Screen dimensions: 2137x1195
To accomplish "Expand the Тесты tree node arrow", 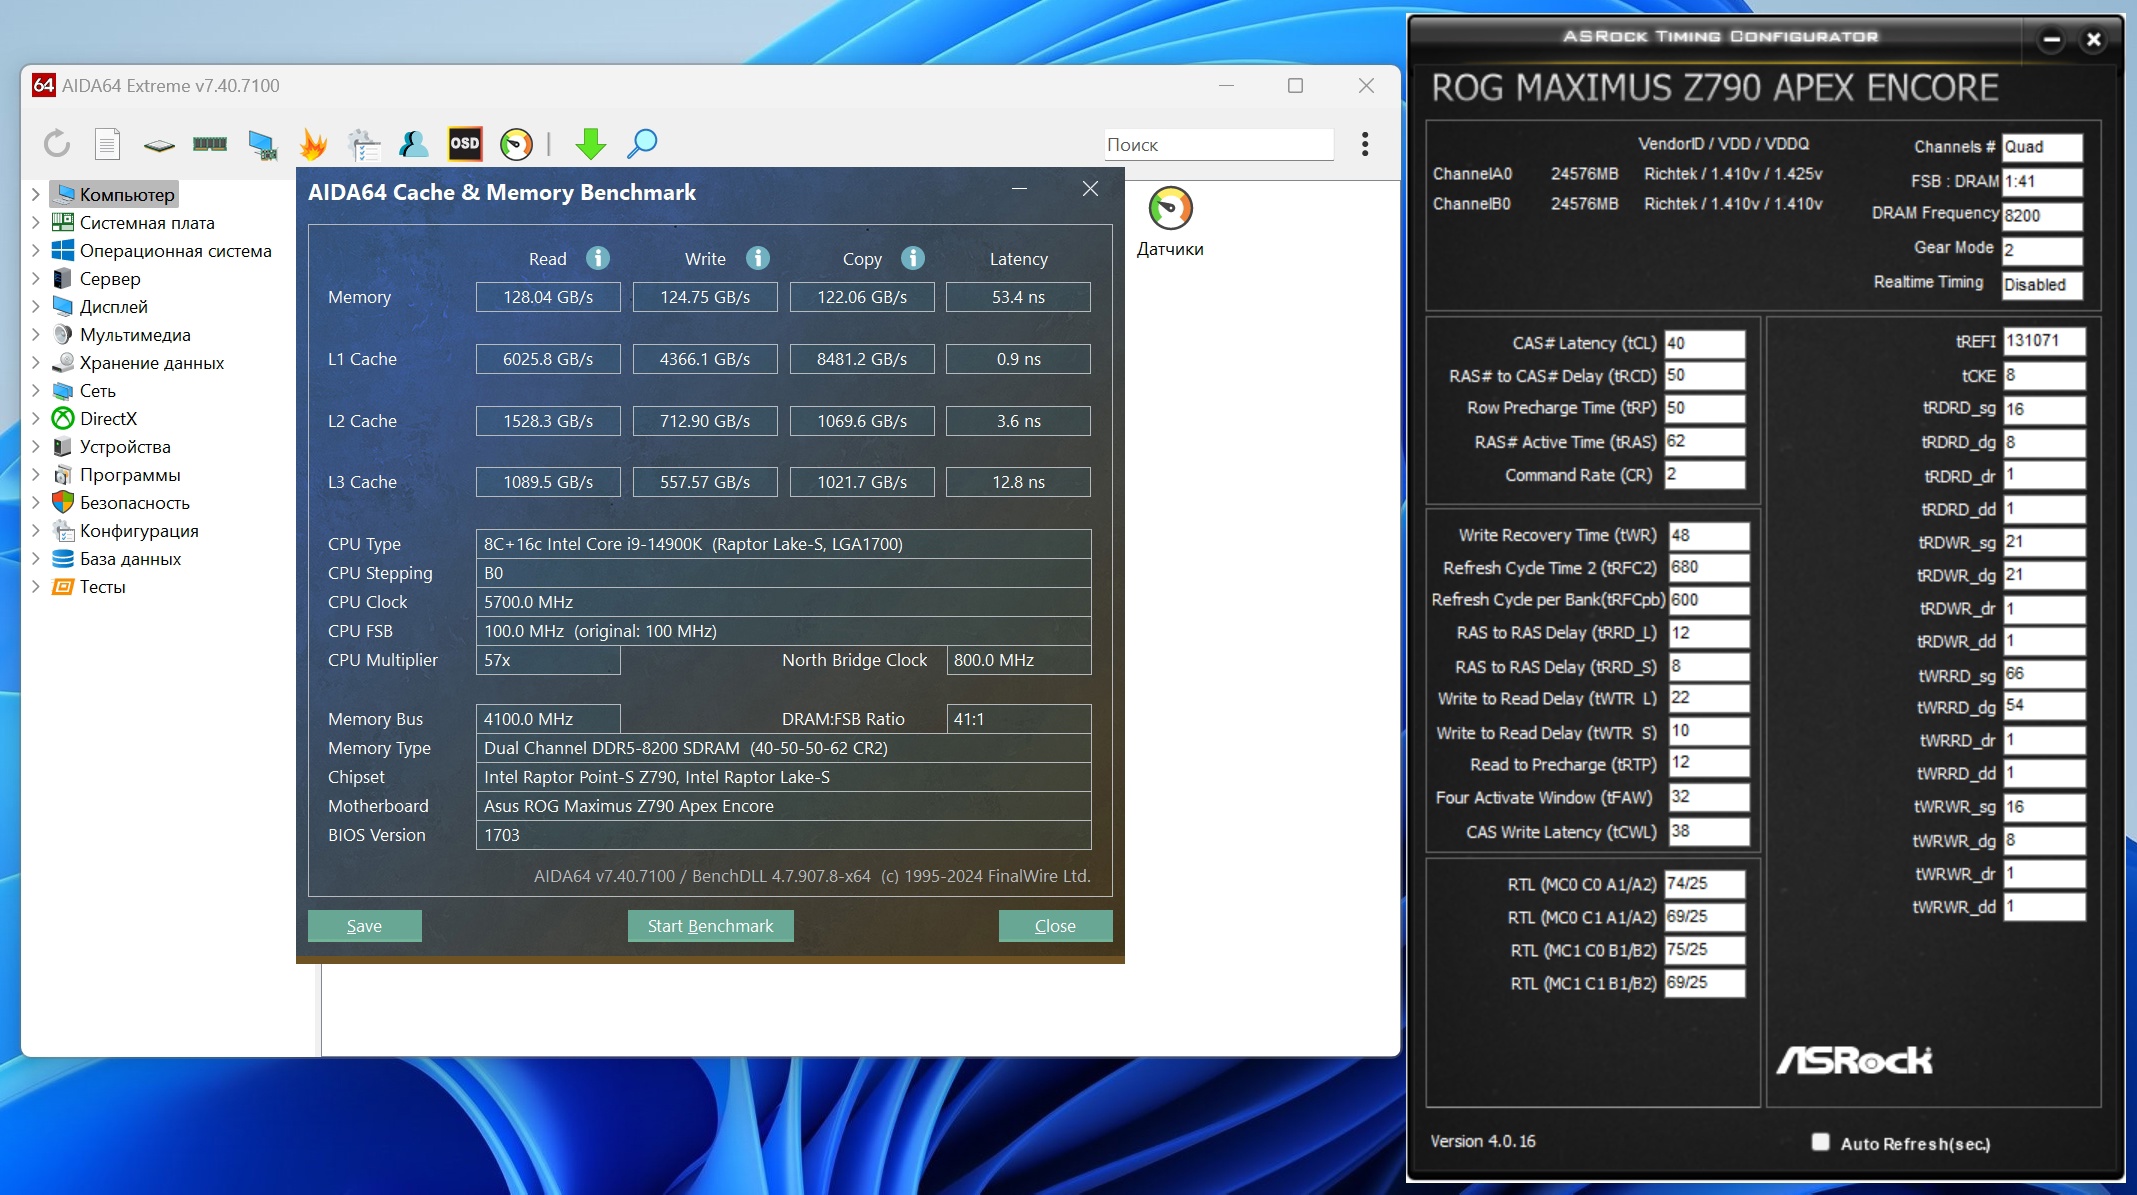I will pyautogui.click(x=36, y=586).
